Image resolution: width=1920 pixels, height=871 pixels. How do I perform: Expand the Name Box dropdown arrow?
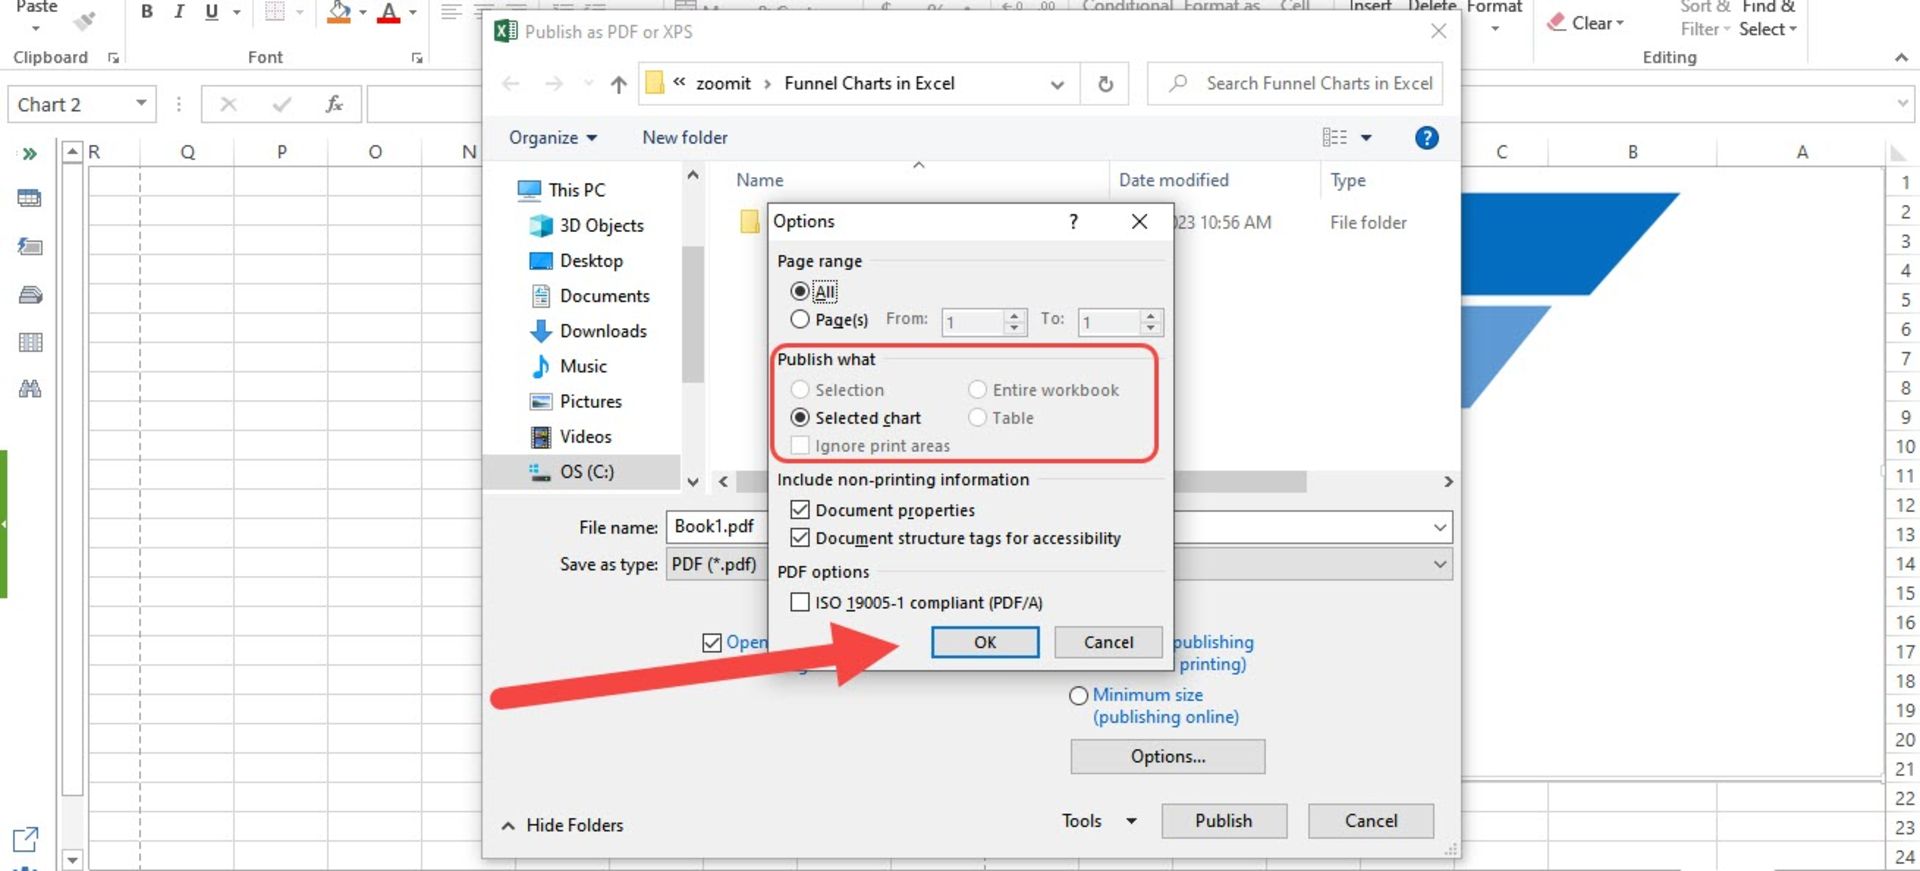(141, 104)
